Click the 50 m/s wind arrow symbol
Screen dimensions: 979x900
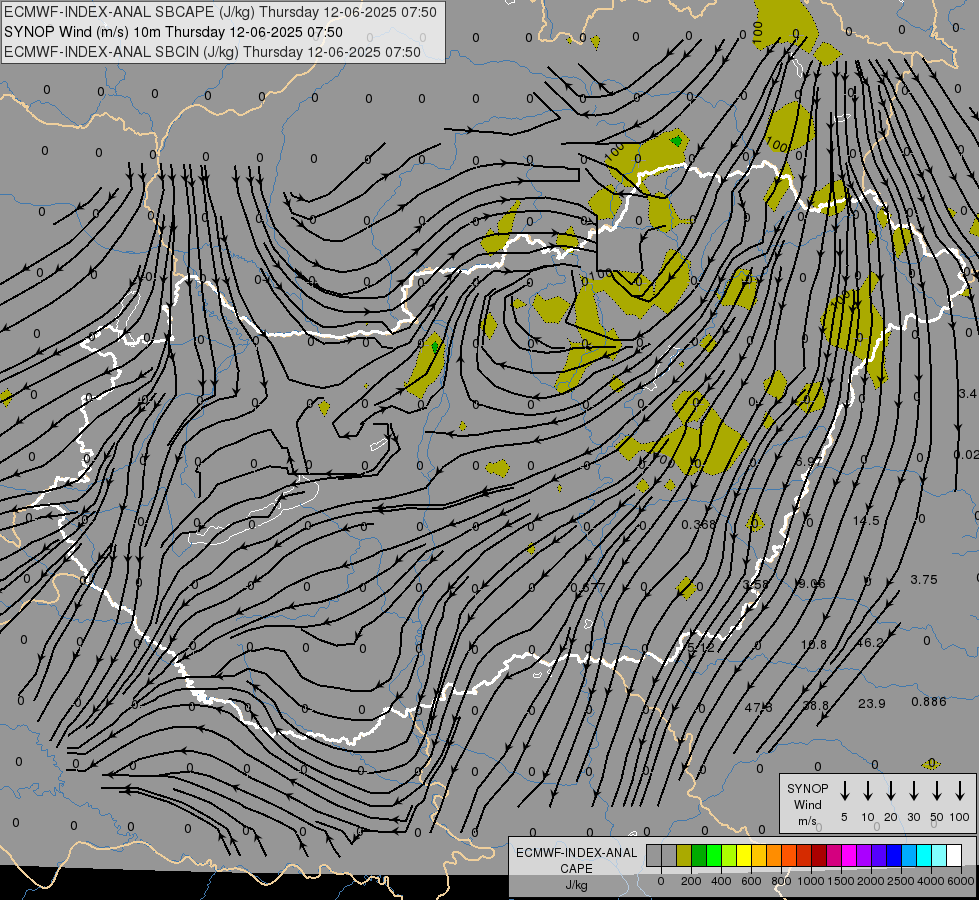tap(937, 791)
